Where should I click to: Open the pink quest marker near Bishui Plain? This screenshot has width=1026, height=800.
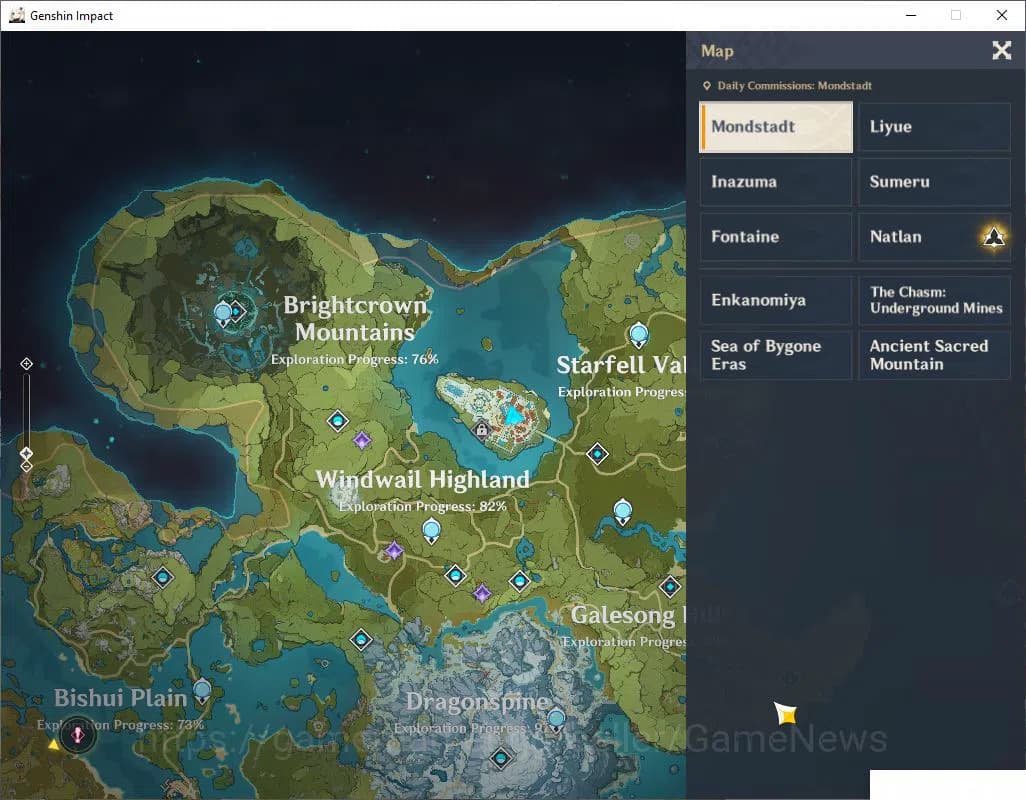click(x=78, y=735)
